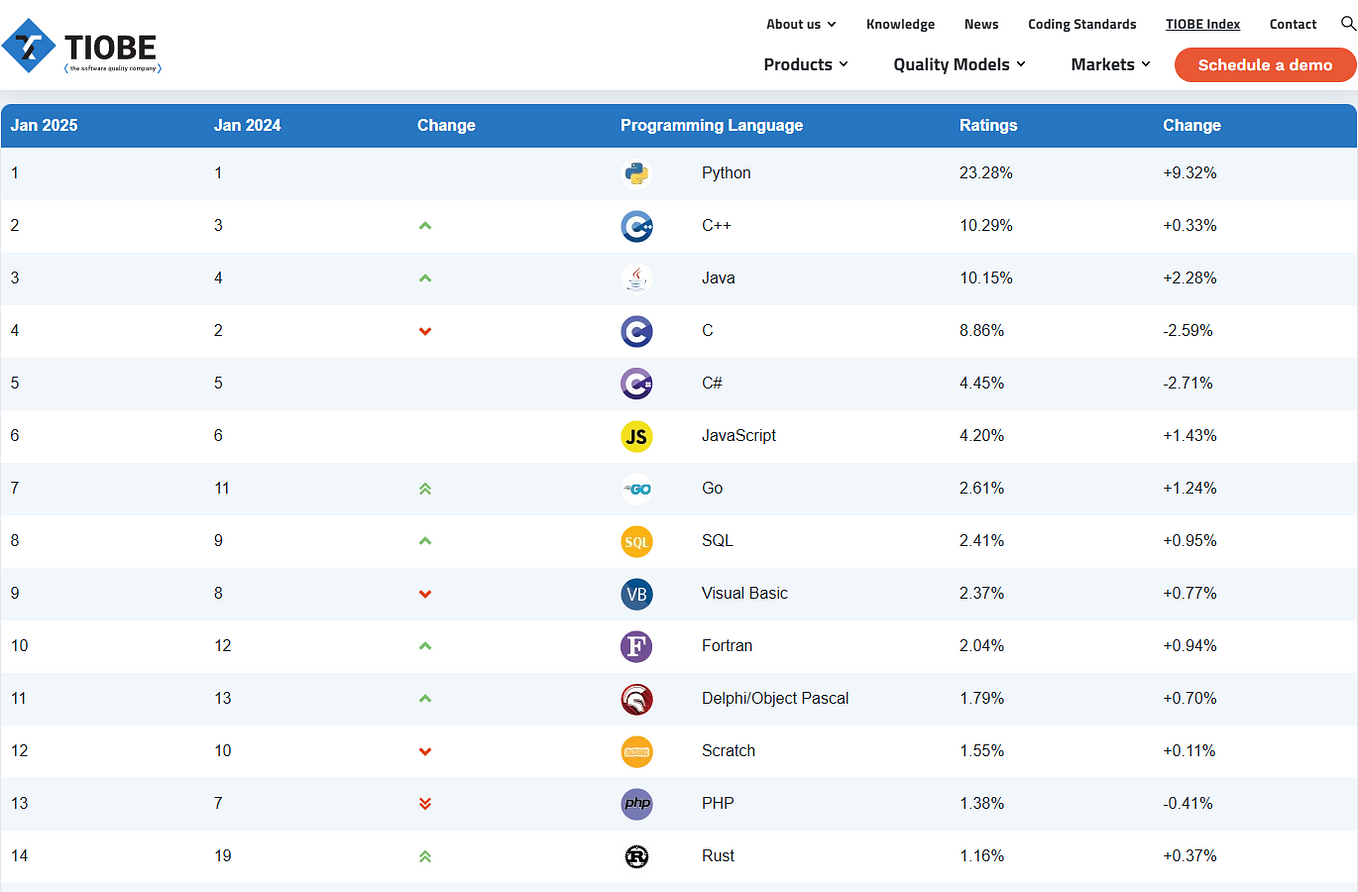Click the red down arrow for Visual Basic
The width and height of the screenshot is (1358, 892).
[425, 593]
